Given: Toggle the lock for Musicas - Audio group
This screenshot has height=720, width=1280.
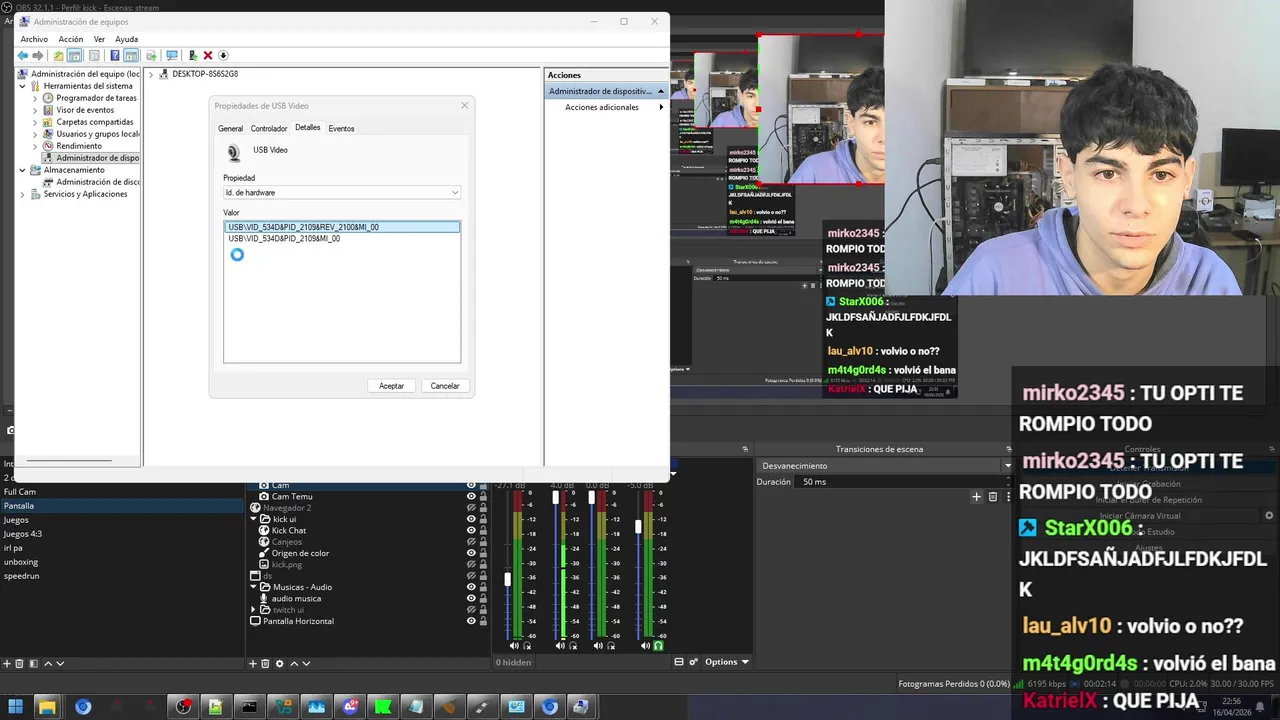Looking at the screenshot, I should pyautogui.click(x=484, y=587).
